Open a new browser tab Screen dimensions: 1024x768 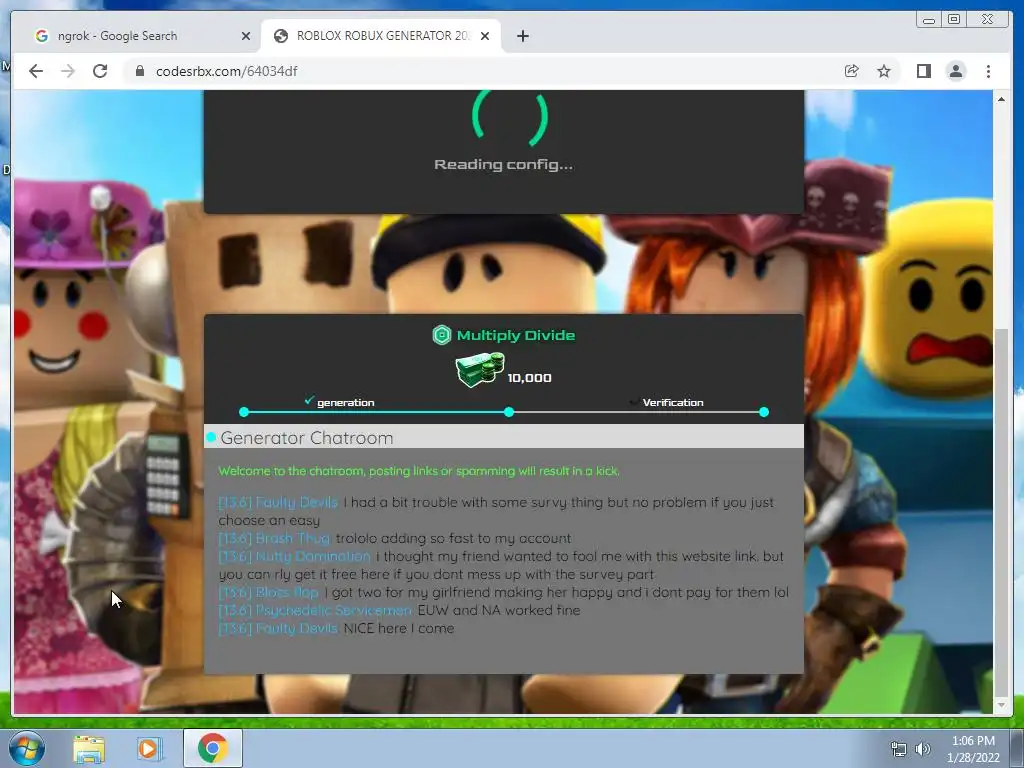(x=522, y=36)
